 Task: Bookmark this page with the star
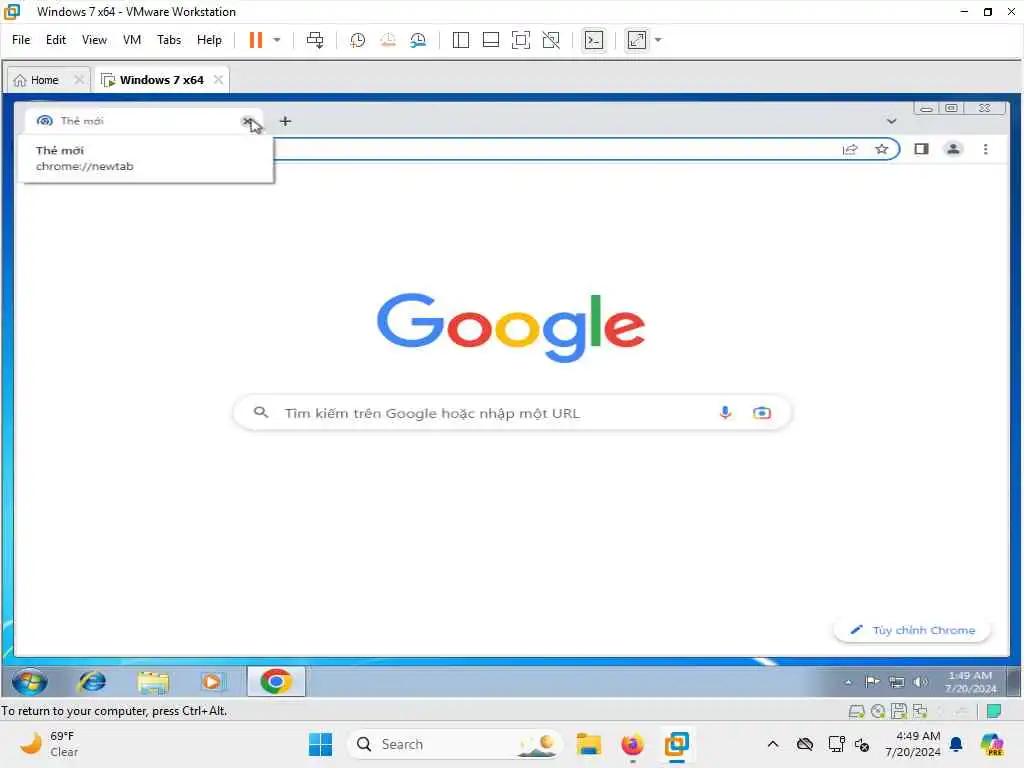pyautogui.click(x=882, y=150)
